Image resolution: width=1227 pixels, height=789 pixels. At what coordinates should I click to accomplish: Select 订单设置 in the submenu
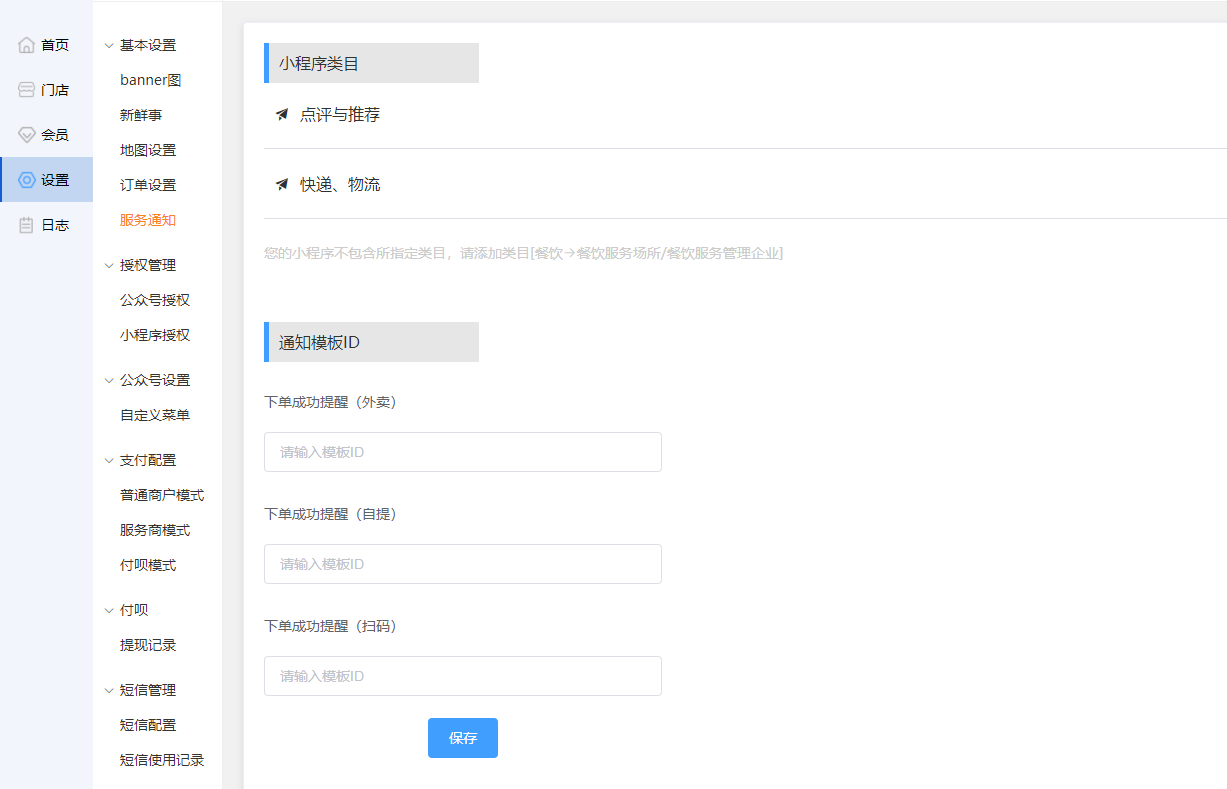click(148, 185)
